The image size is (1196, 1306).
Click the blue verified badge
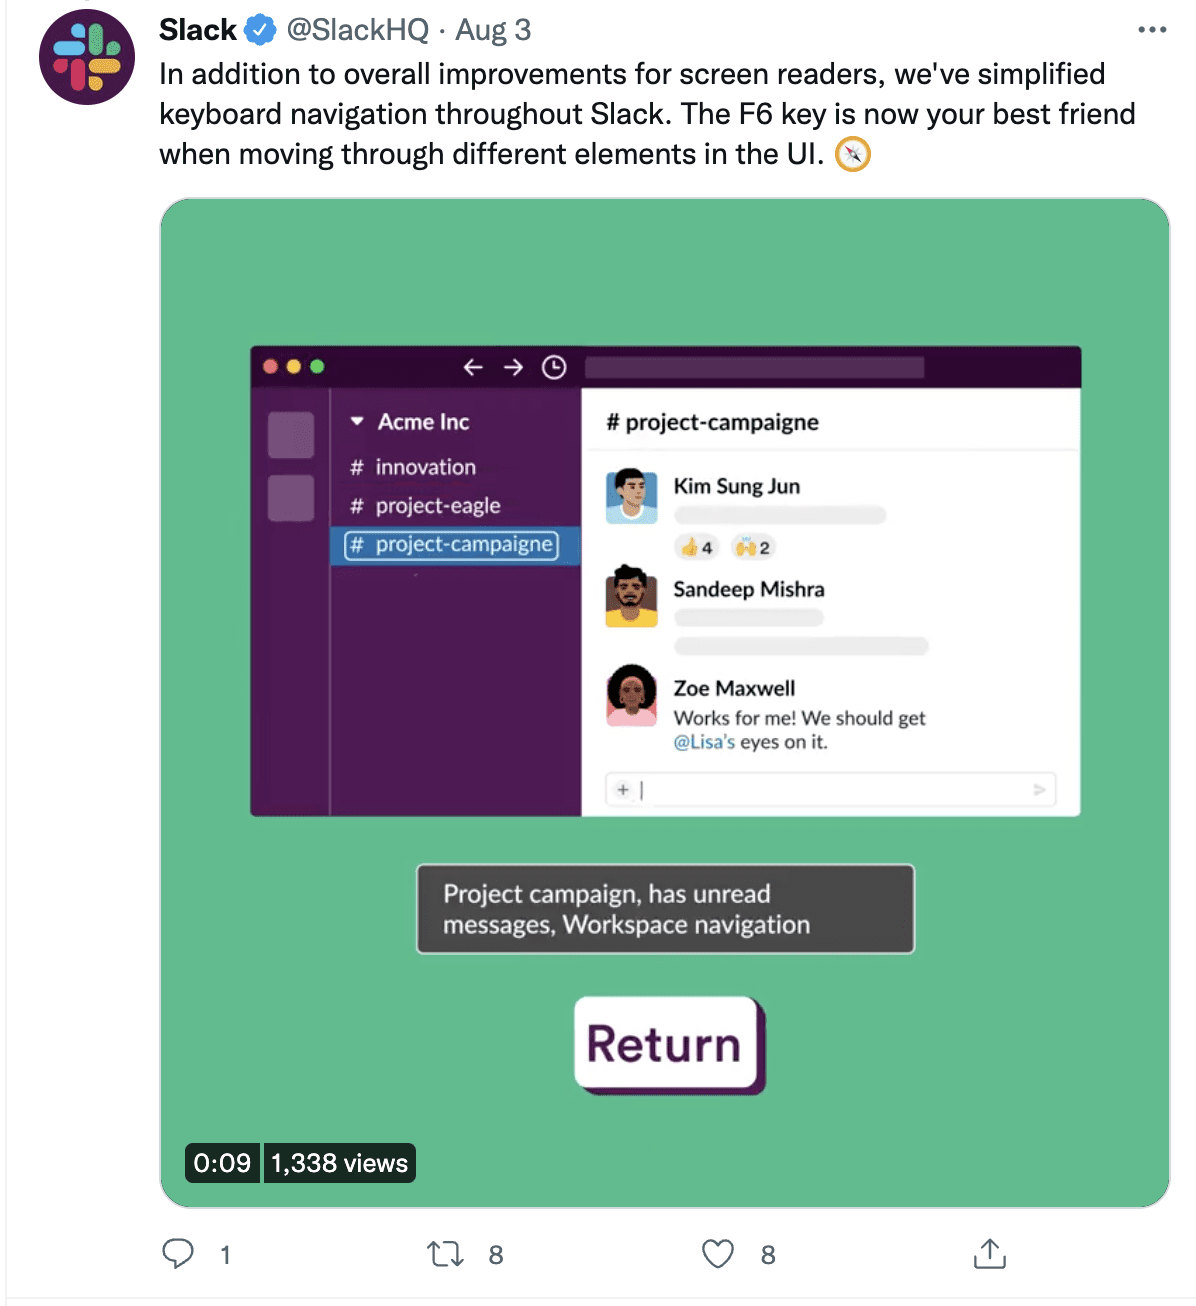tap(261, 30)
